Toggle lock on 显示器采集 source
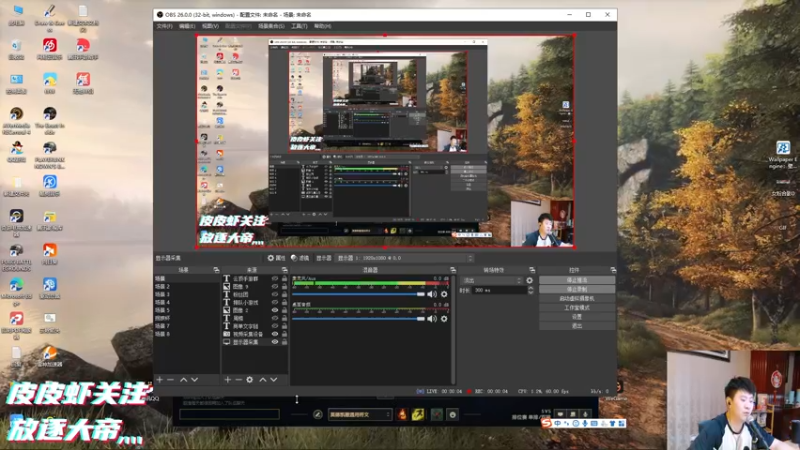Viewport: 800px width, 450px height. (284, 342)
